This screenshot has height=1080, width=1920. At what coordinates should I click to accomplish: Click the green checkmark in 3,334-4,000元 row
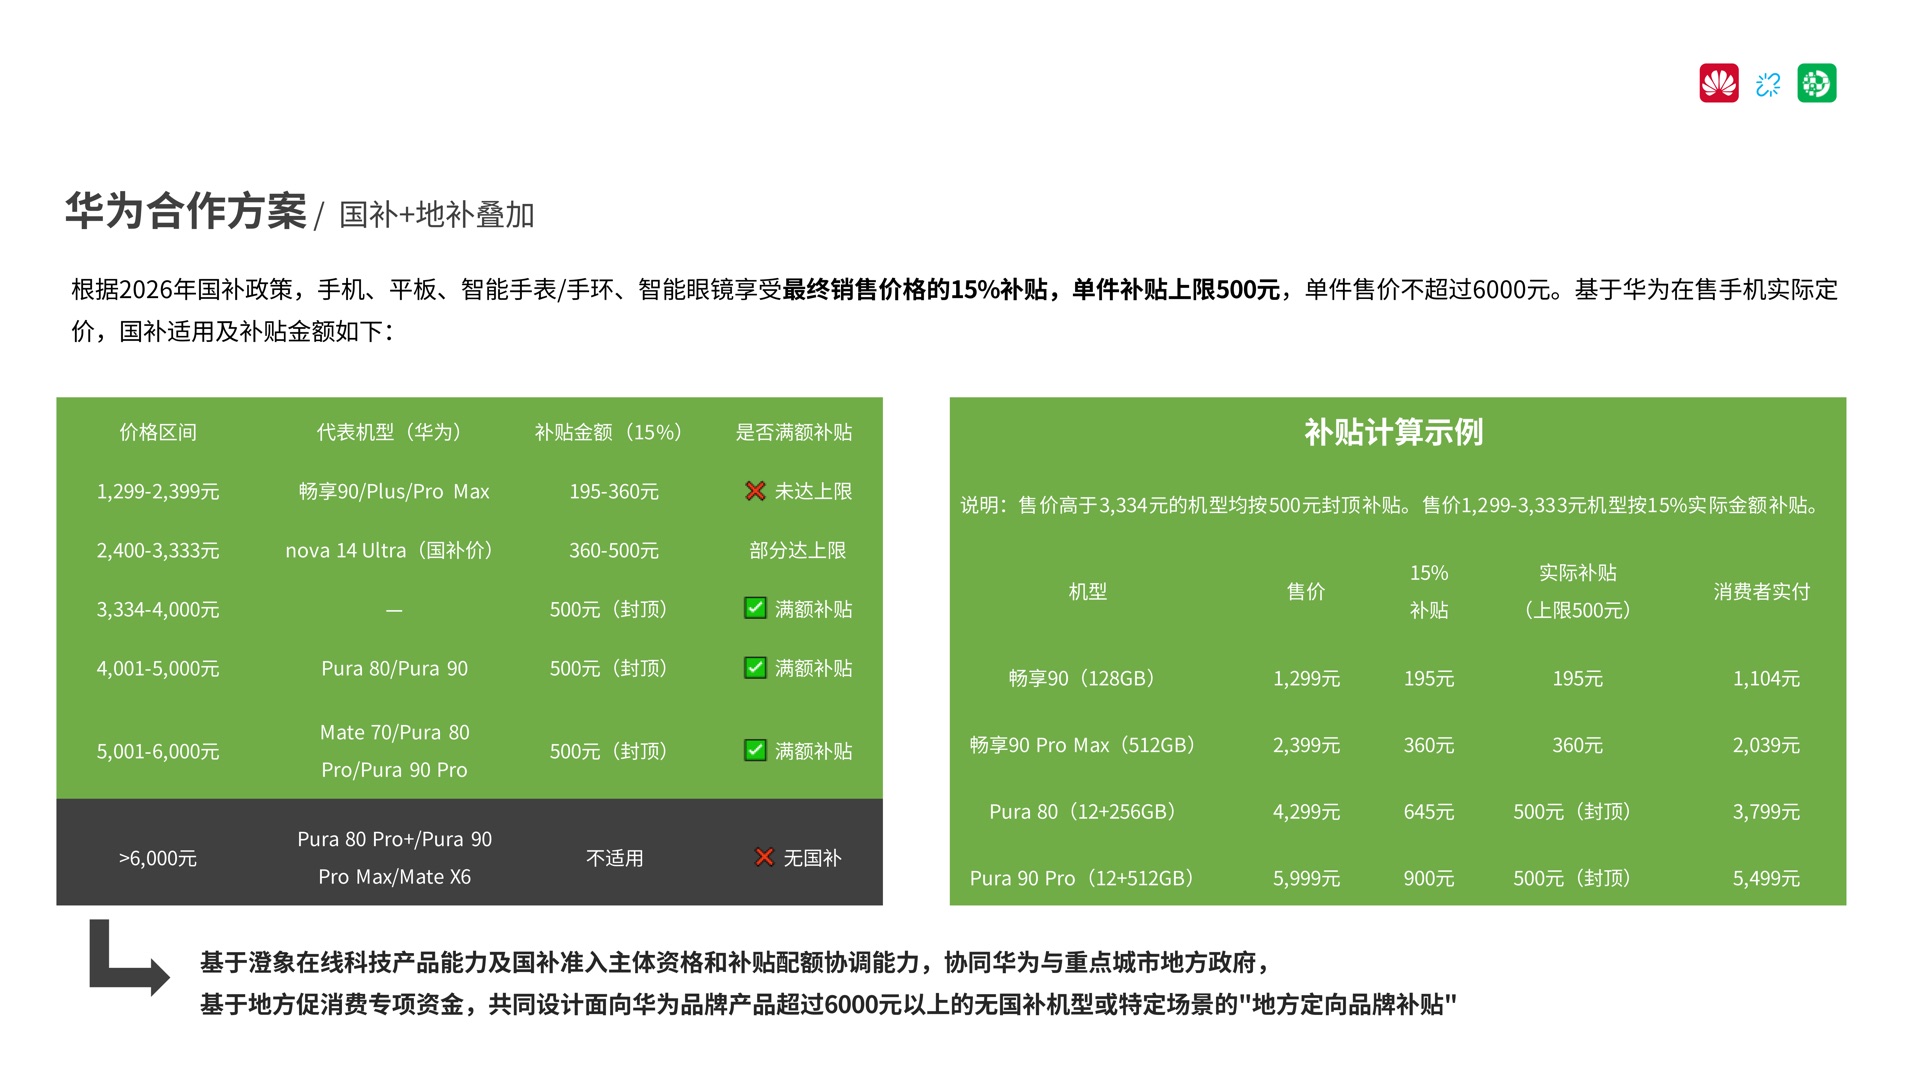click(x=755, y=608)
